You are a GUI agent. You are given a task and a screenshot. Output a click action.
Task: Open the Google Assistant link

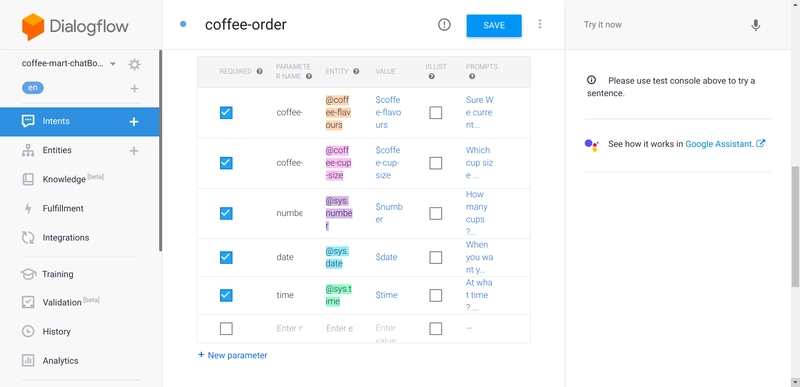pos(724,144)
